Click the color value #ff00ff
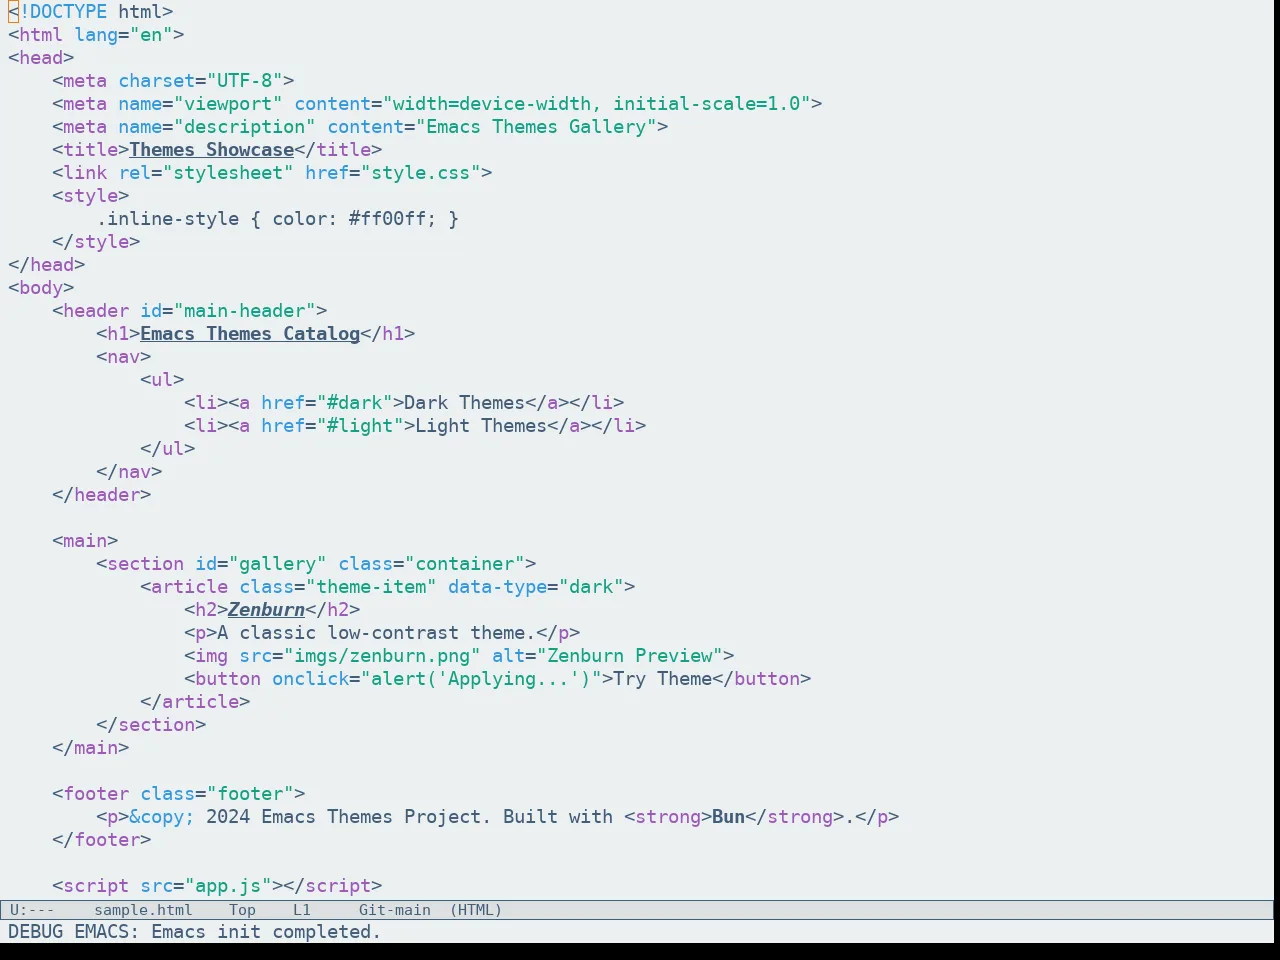The width and height of the screenshot is (1280, 960). click(x=387, y=219)
